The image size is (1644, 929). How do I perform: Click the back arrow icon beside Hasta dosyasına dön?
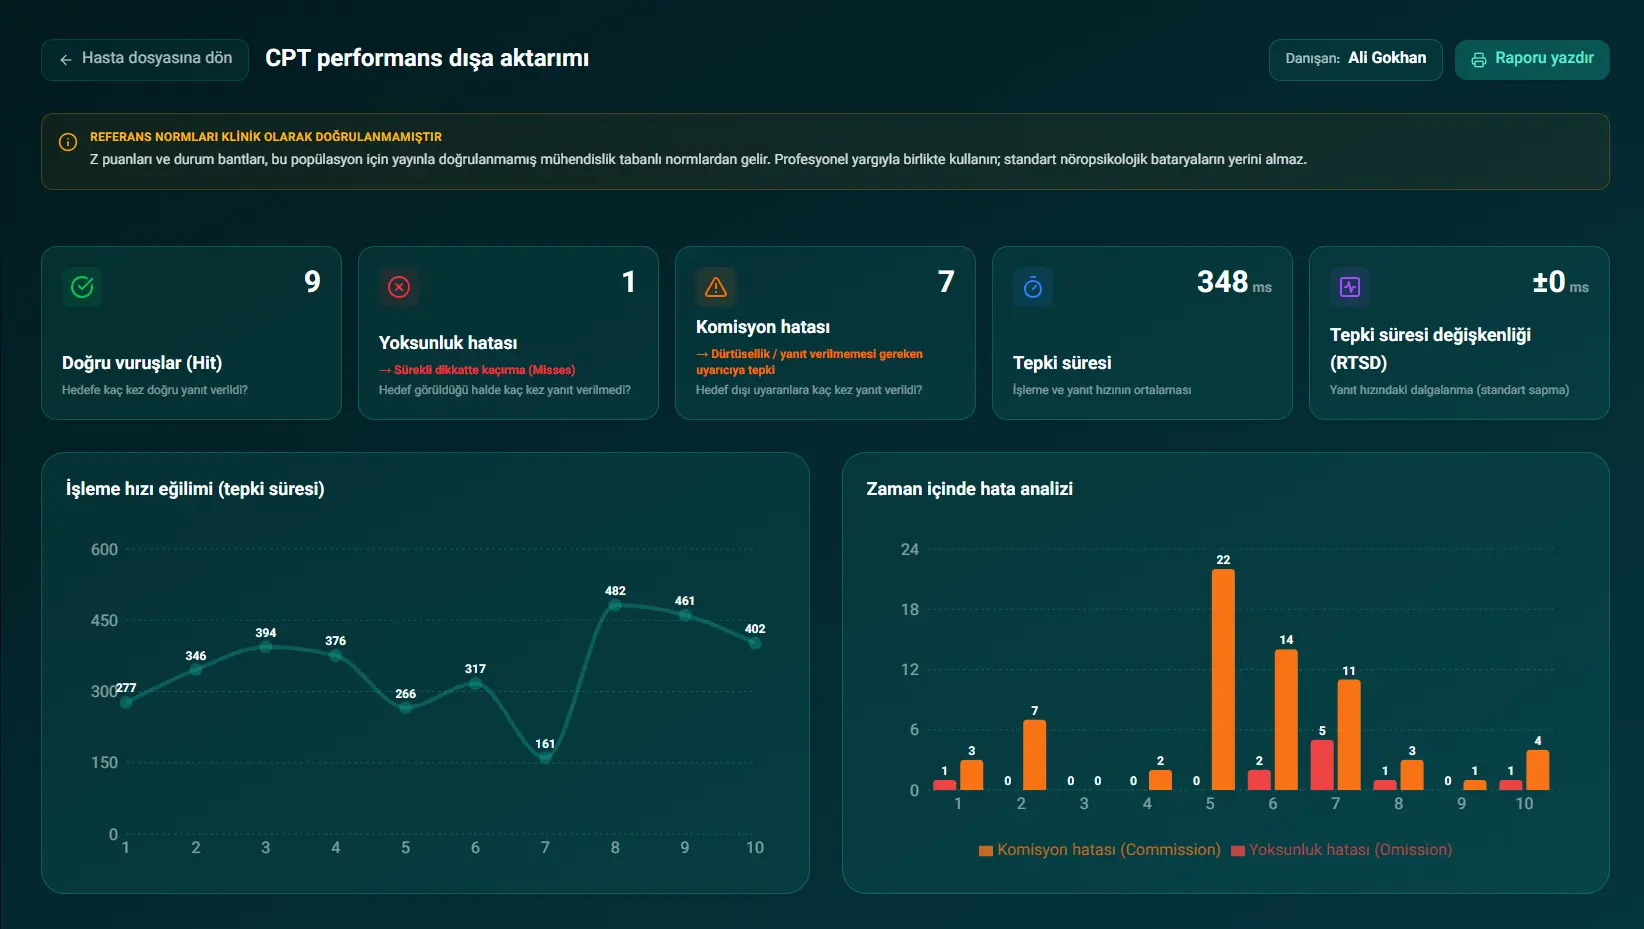66,60
